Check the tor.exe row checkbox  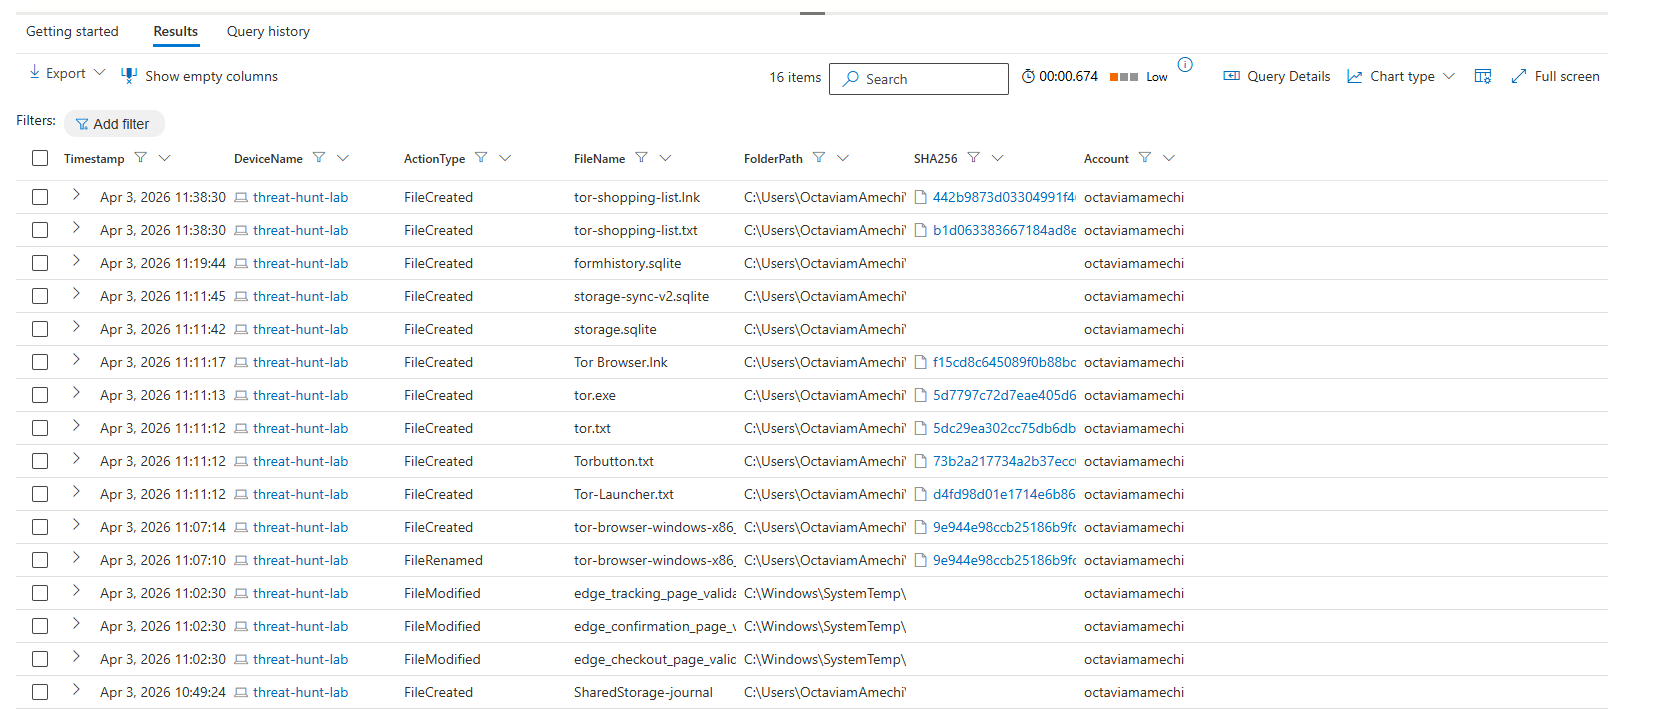[40, 395]
